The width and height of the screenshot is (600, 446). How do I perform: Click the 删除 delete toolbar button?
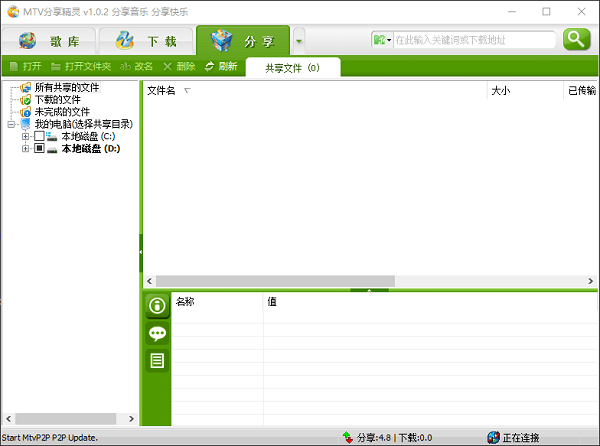click(179, 67)
